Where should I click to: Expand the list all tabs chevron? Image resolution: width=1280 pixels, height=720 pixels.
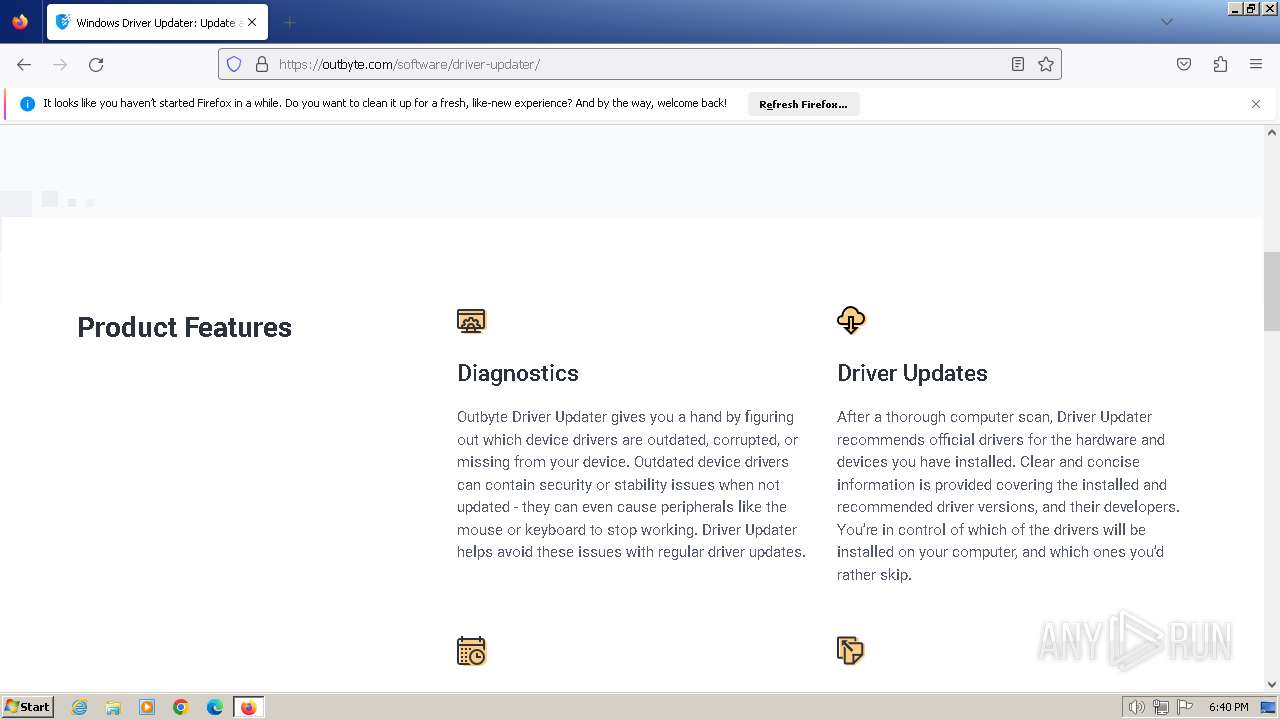coord(1166,22)
